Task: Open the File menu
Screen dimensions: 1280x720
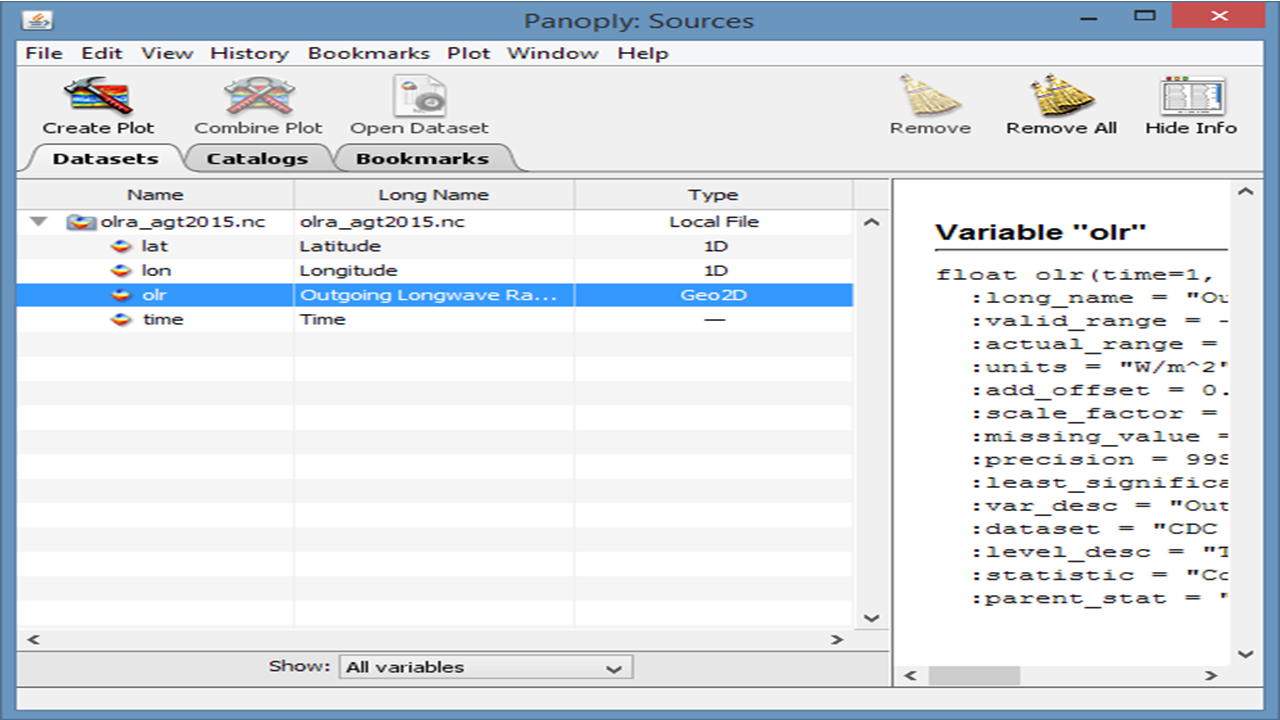Action: pos(44,53)
